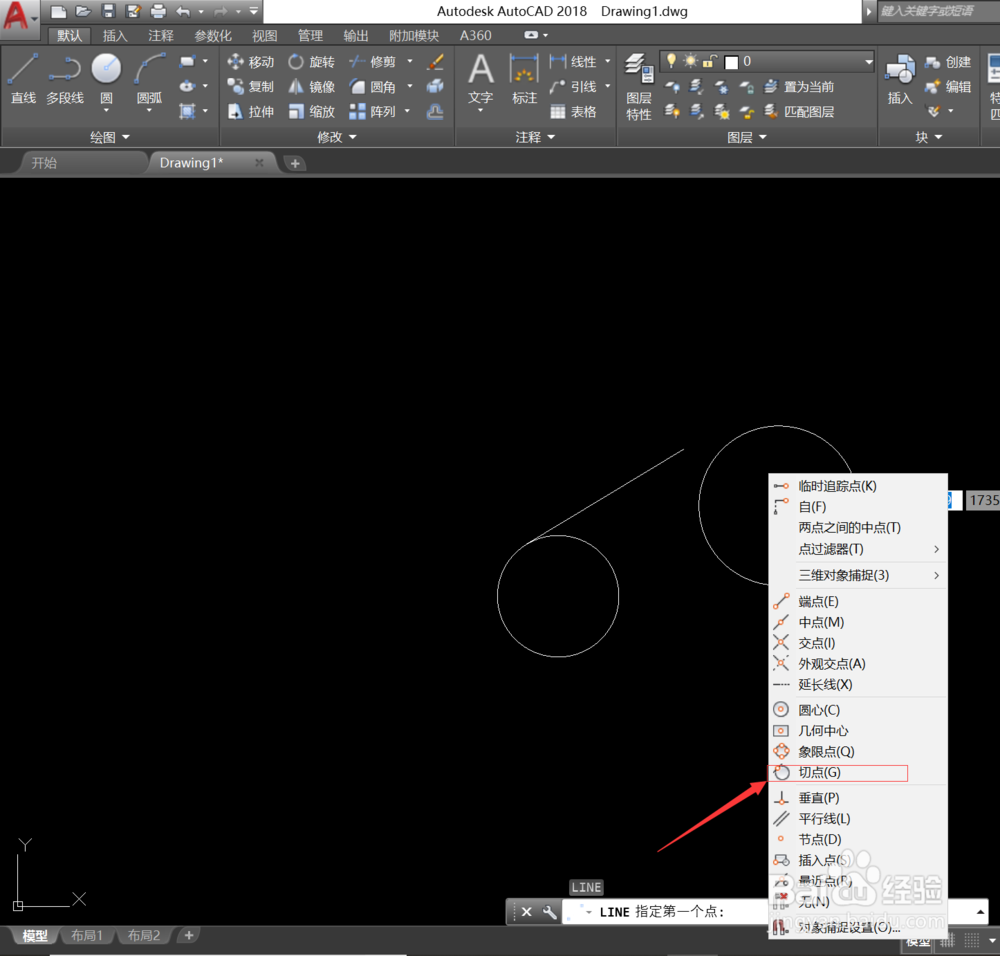This screenshot has width=1000, height=956.
Task: Click the Insert block (插入) icon
Action: click(900, 78)
